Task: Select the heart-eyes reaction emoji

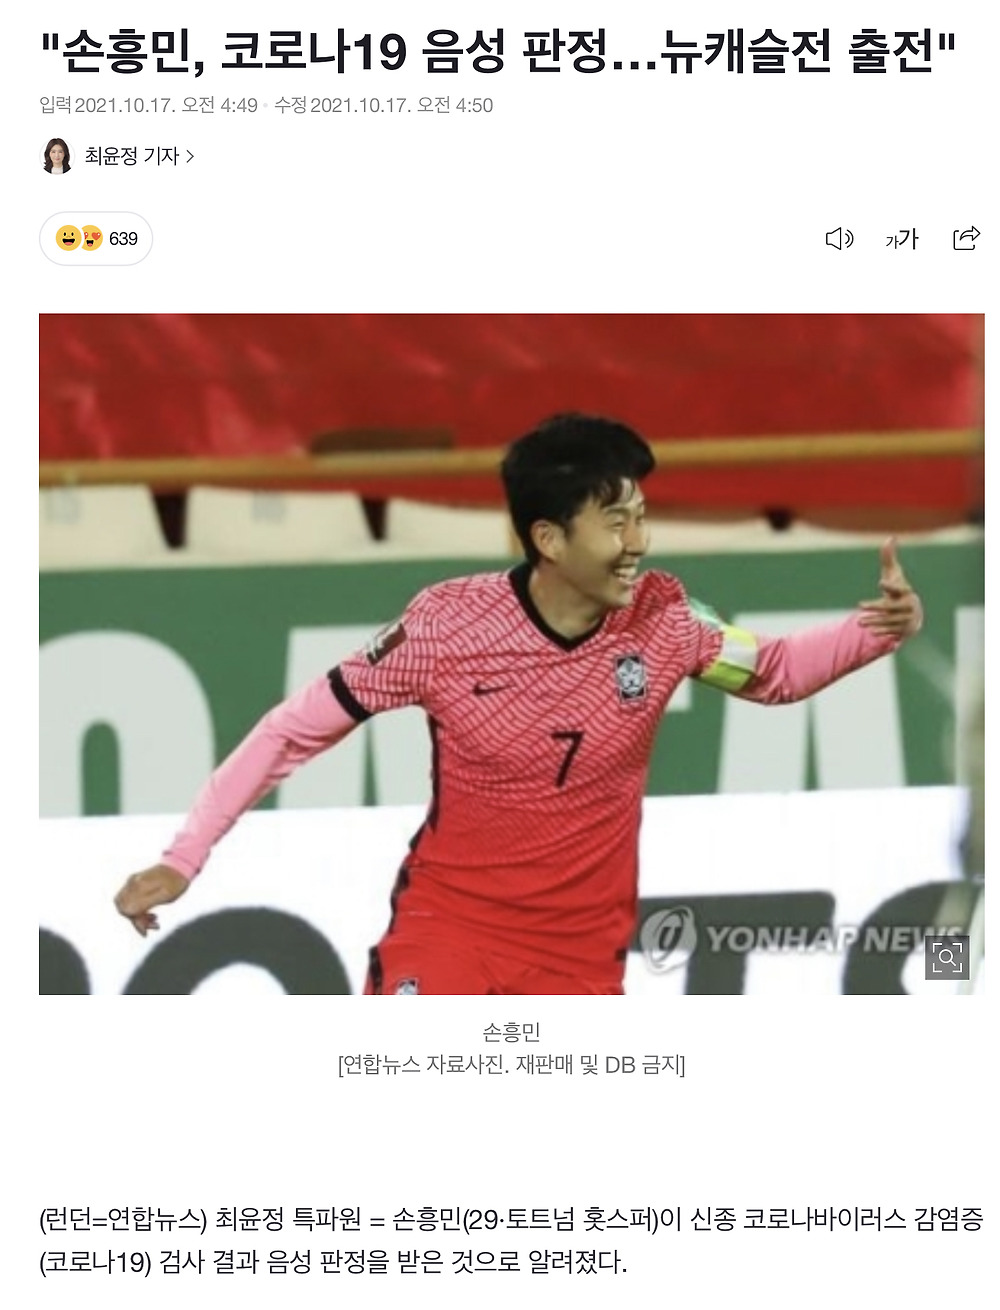Action: click(91, 238)
